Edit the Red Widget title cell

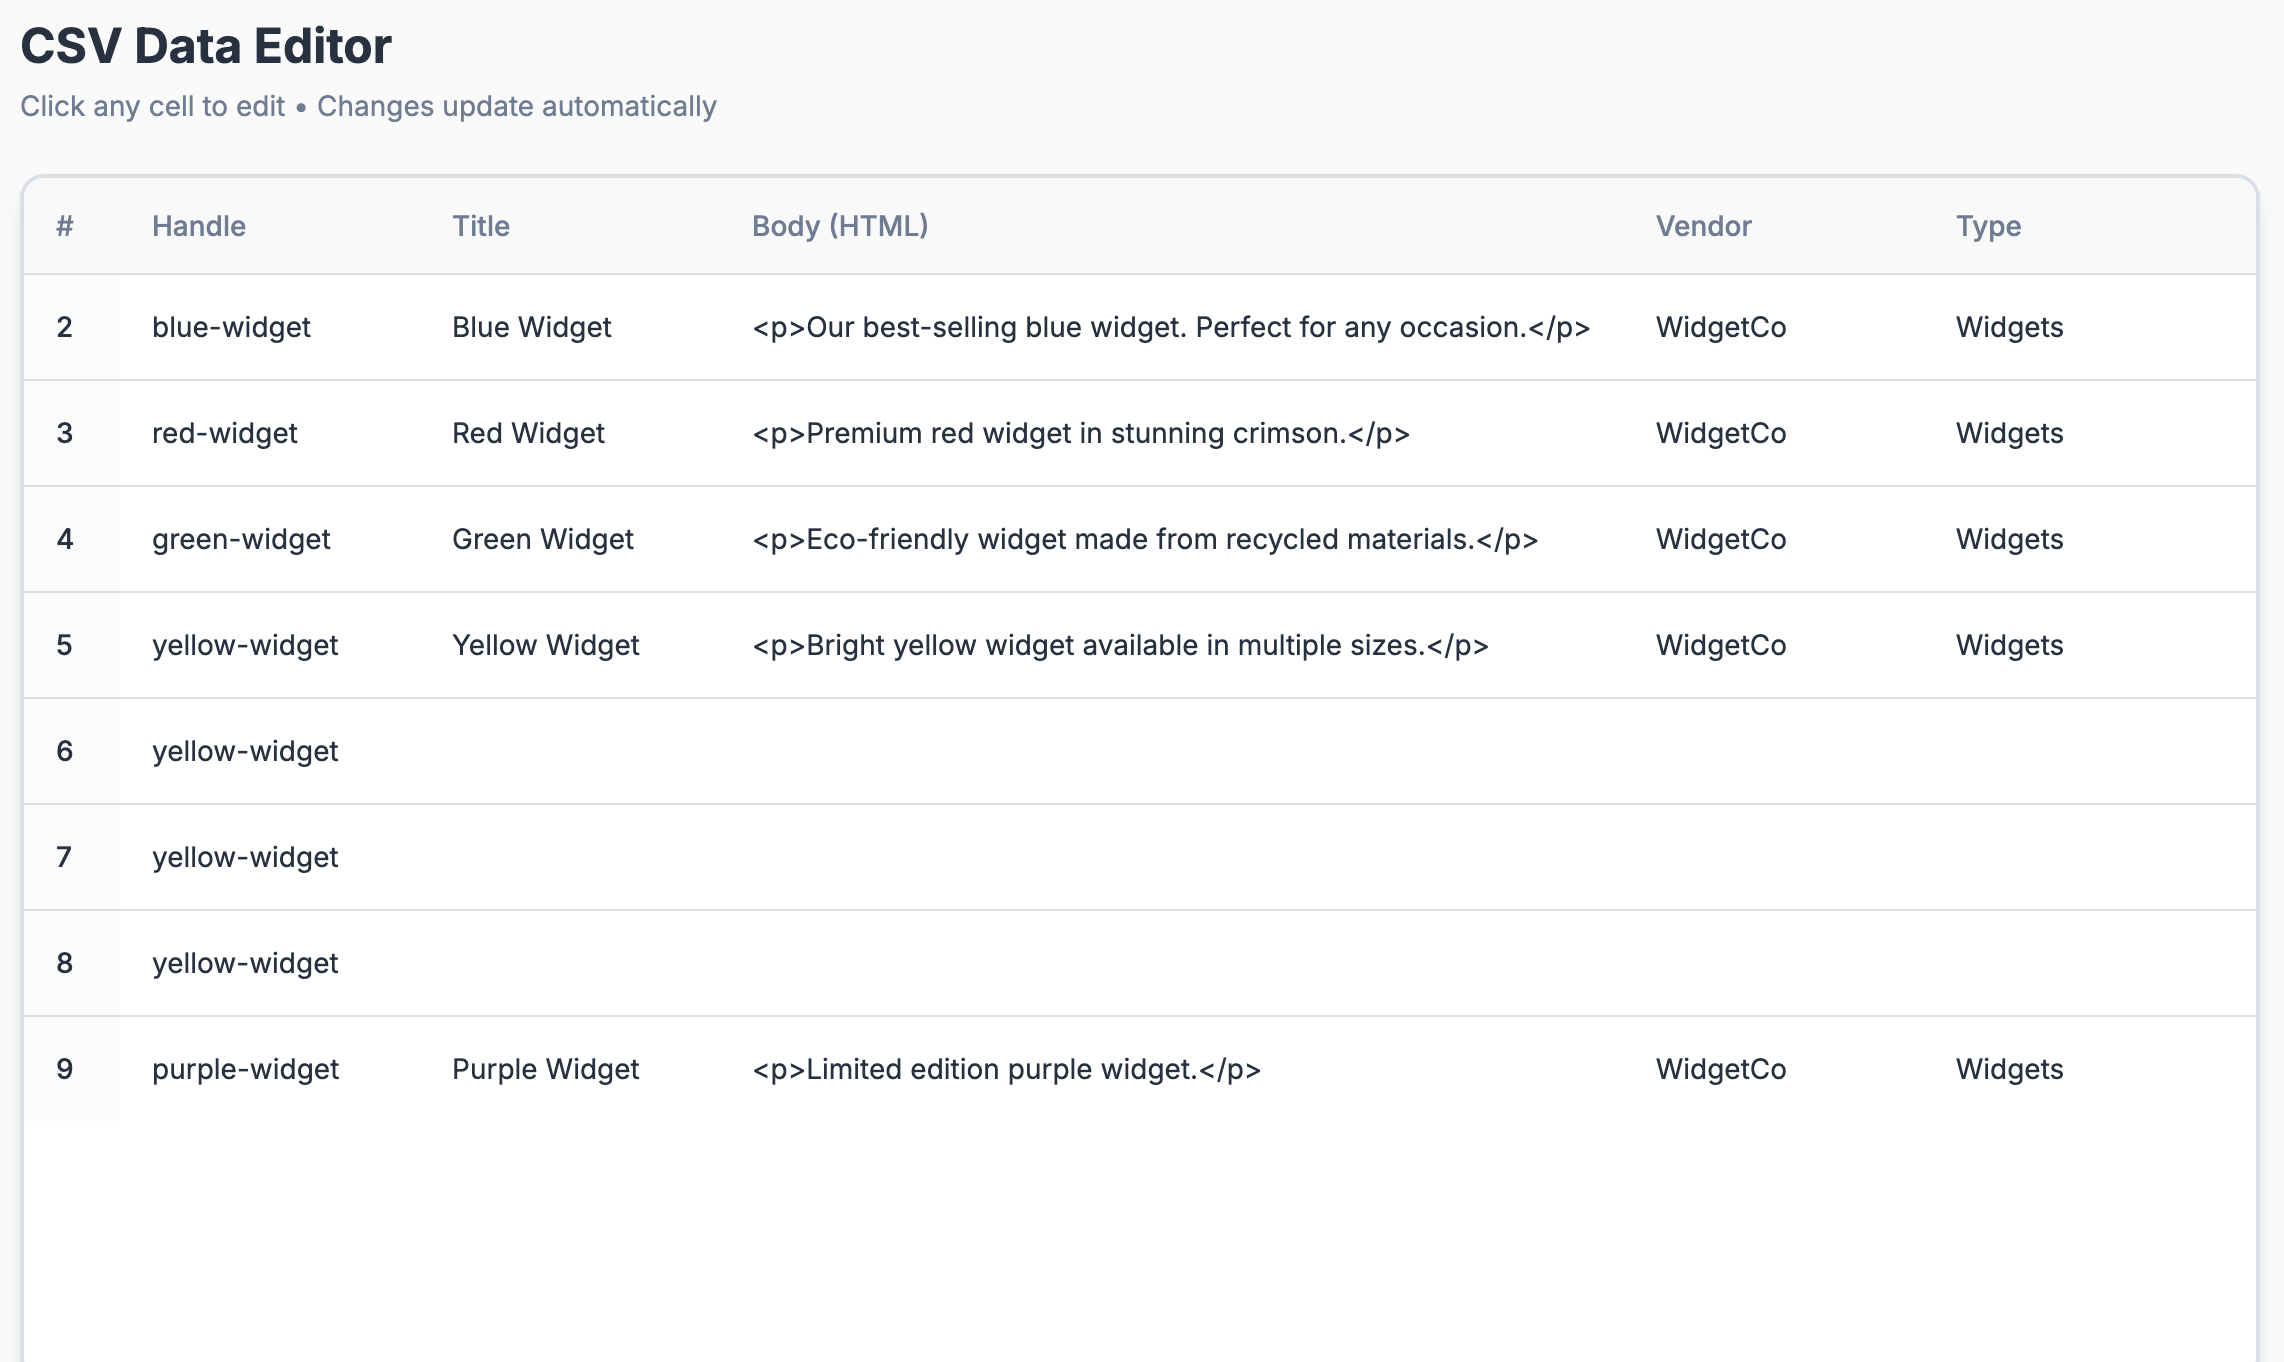(528, 433)
